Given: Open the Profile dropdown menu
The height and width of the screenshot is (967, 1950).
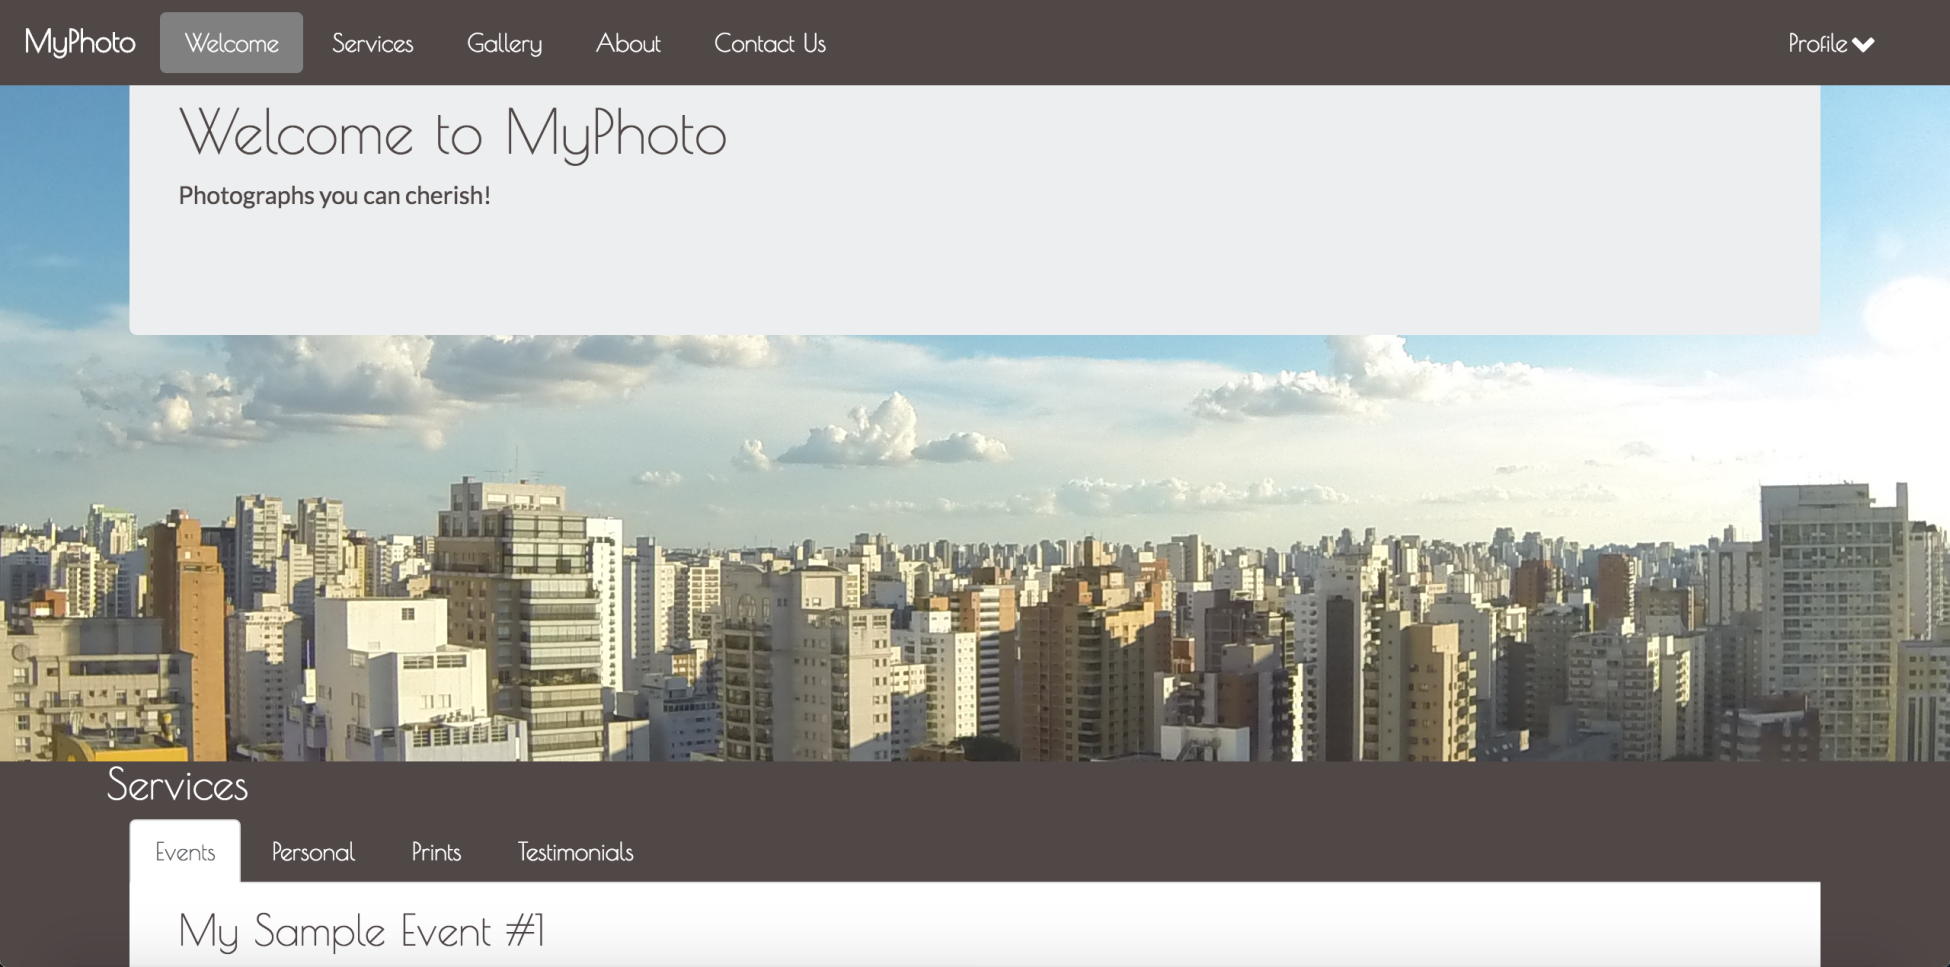Looking at the screenshot, I should coord(1831,43).
